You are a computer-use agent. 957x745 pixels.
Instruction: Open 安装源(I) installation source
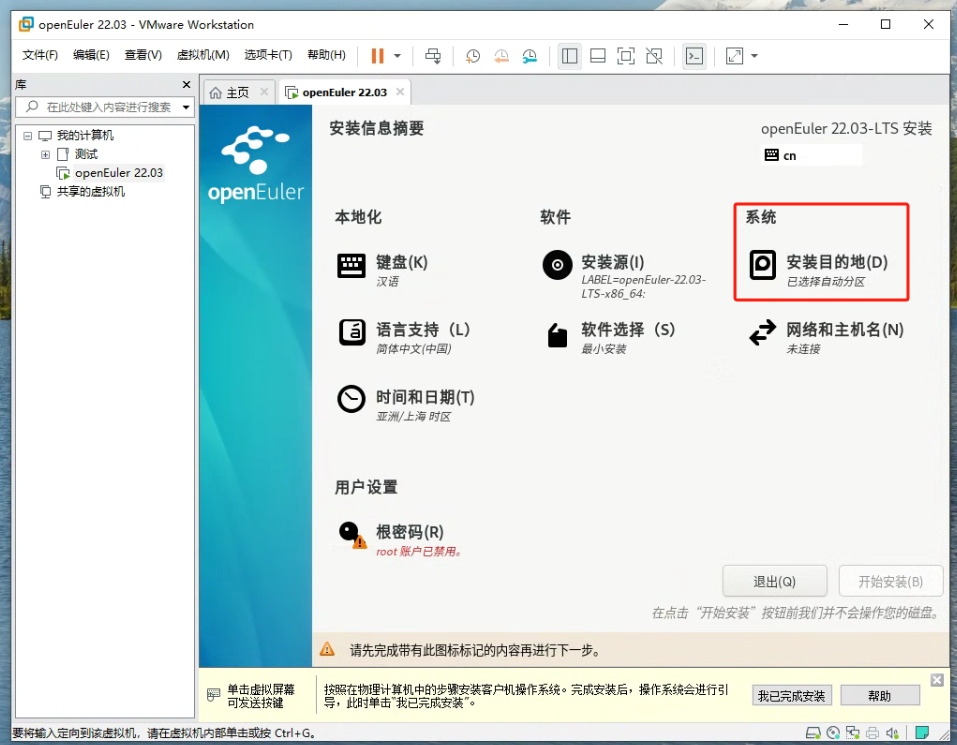coord(624,276)
